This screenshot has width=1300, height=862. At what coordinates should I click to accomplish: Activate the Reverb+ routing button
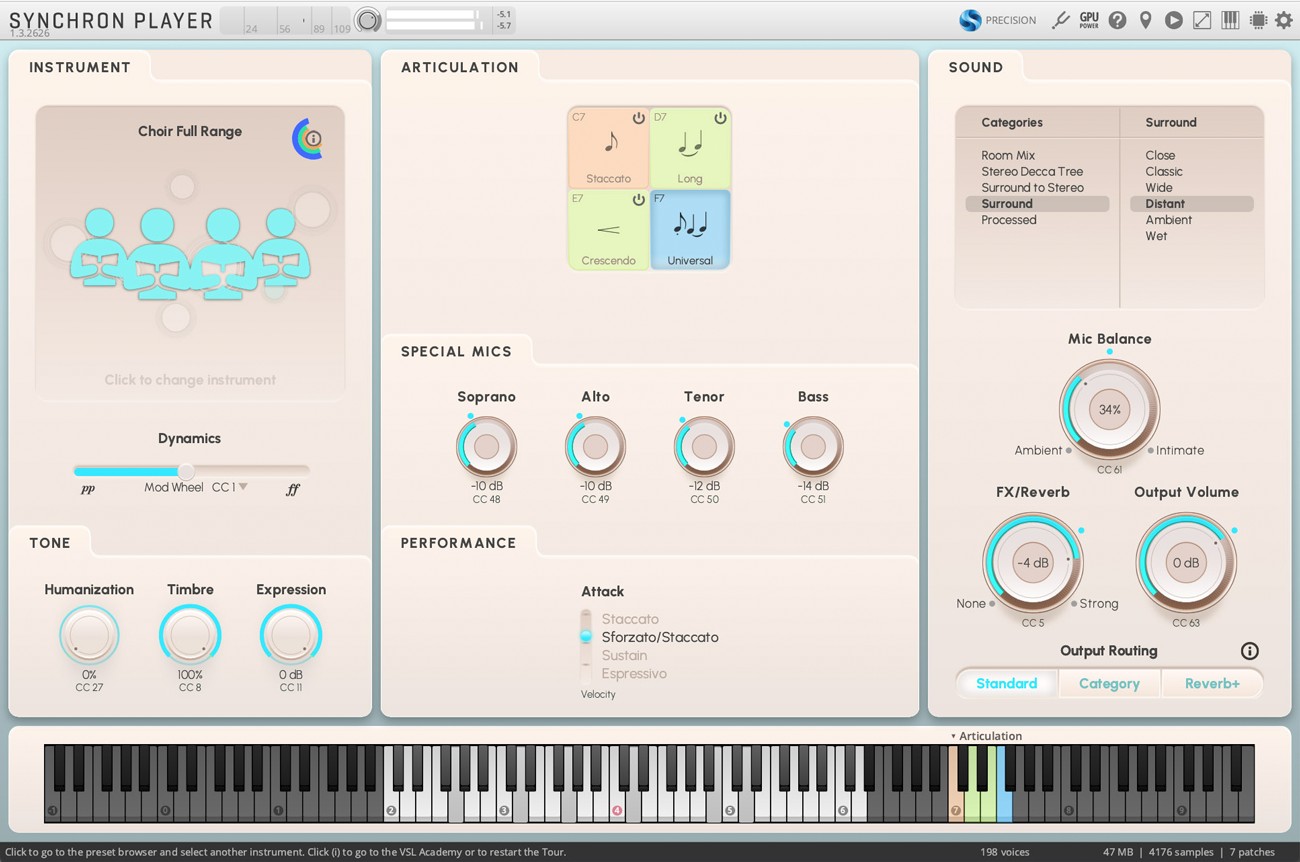coord(1212,683)
